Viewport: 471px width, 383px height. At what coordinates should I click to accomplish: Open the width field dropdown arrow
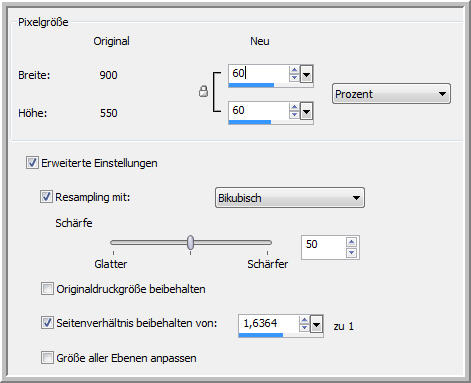point(306,74)
